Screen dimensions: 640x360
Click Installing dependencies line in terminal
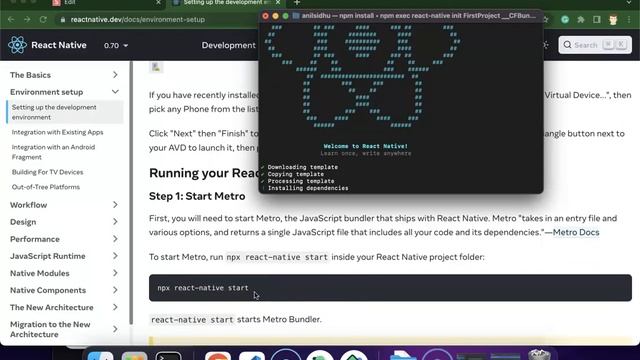pyautogui.click(x=308, y=188)
